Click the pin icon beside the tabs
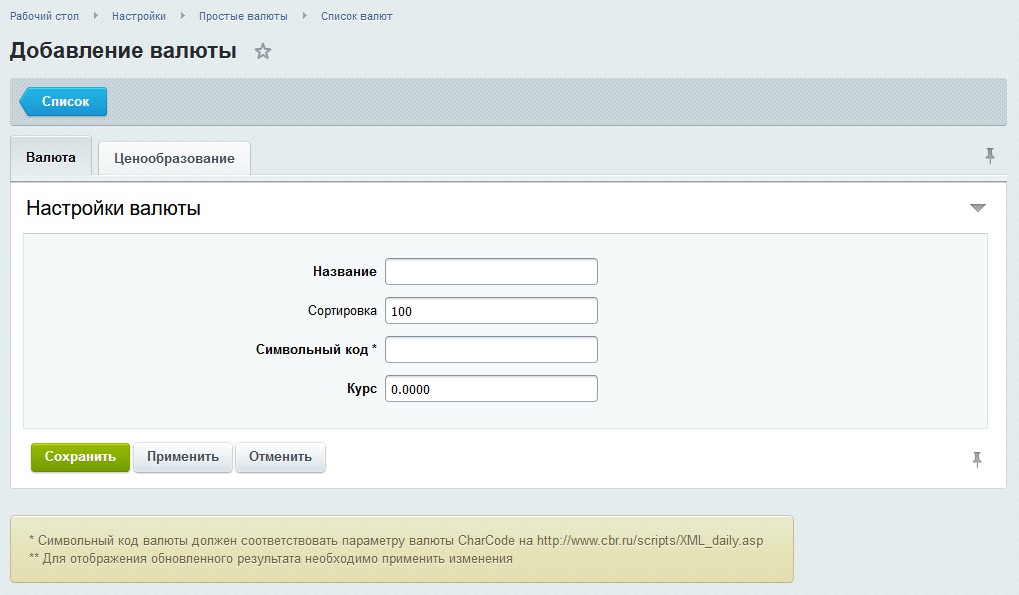Image resolution: width=1019 pixels, height=595 pixels. coord(990,156)
